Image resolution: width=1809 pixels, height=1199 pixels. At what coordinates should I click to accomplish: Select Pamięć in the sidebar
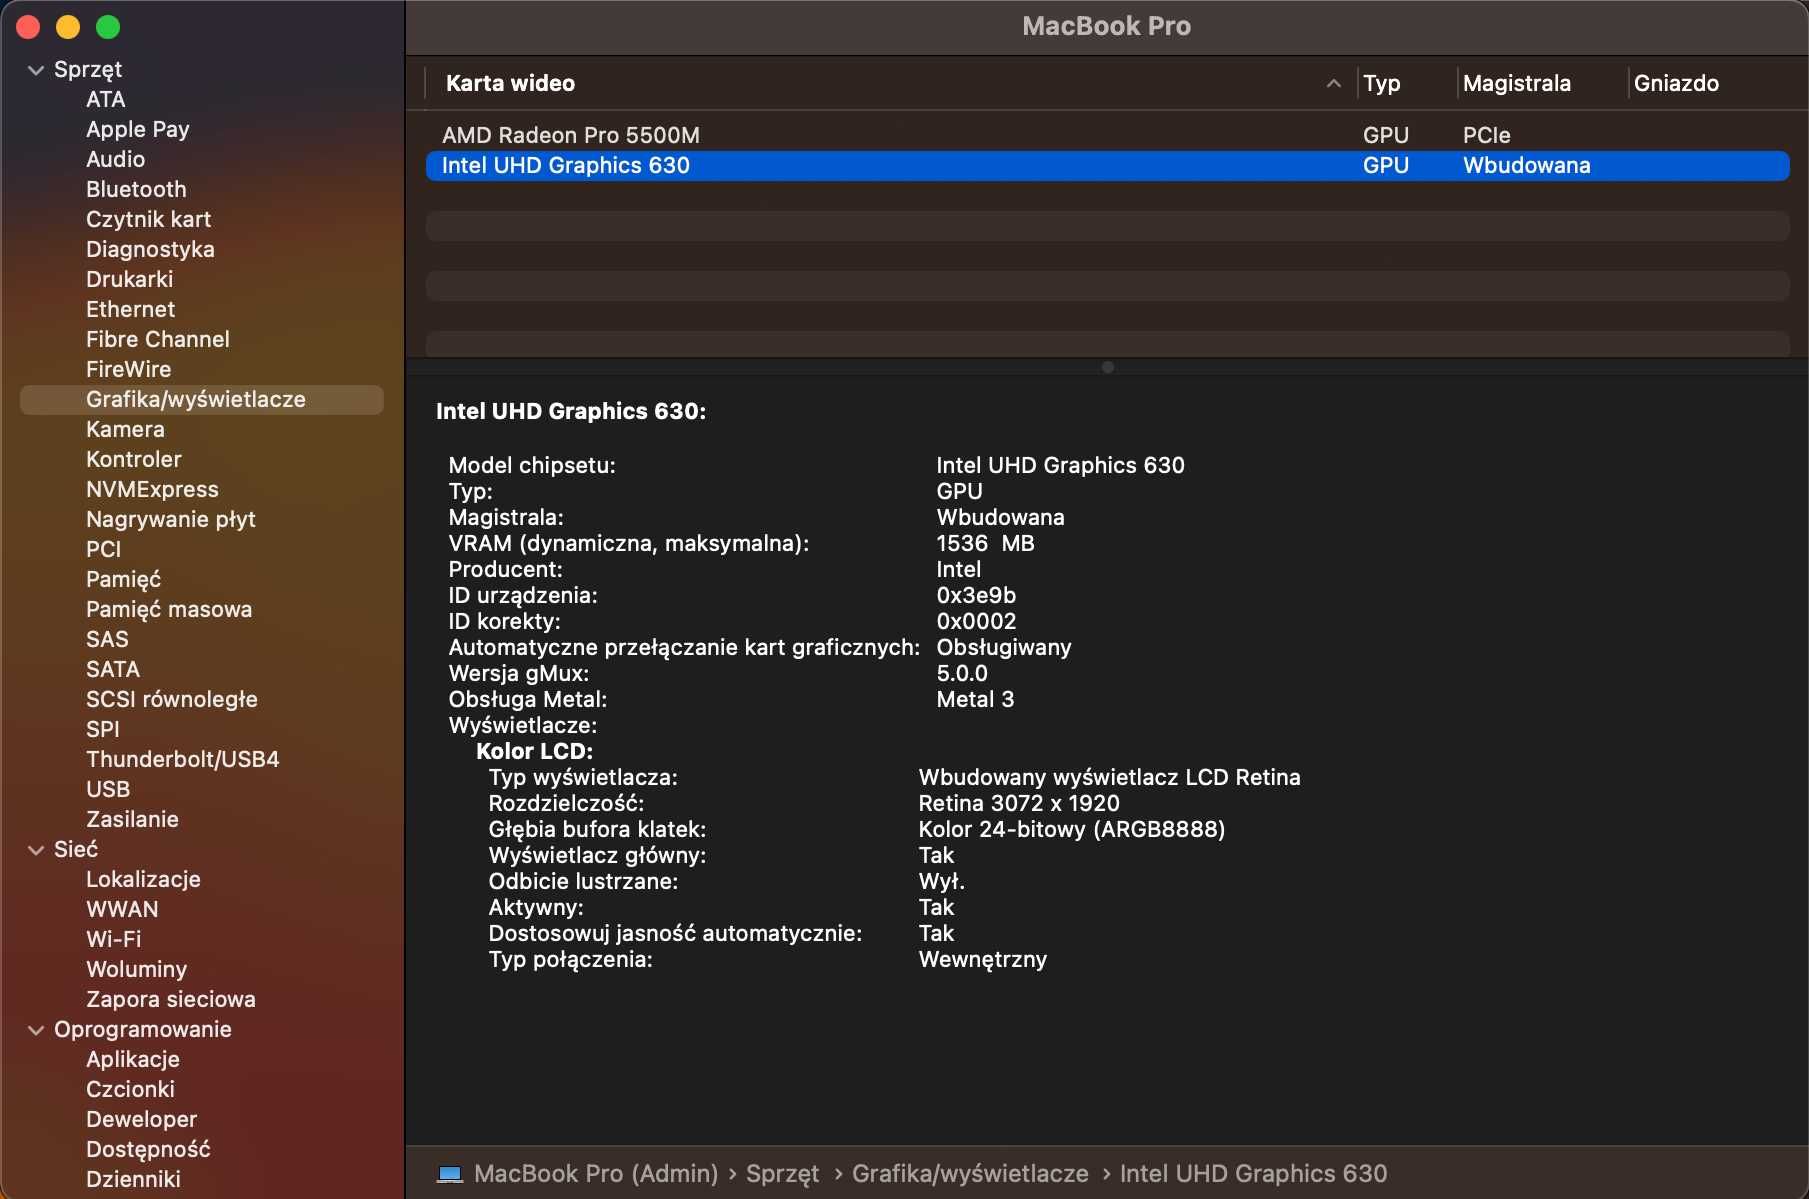click(123, 580)
